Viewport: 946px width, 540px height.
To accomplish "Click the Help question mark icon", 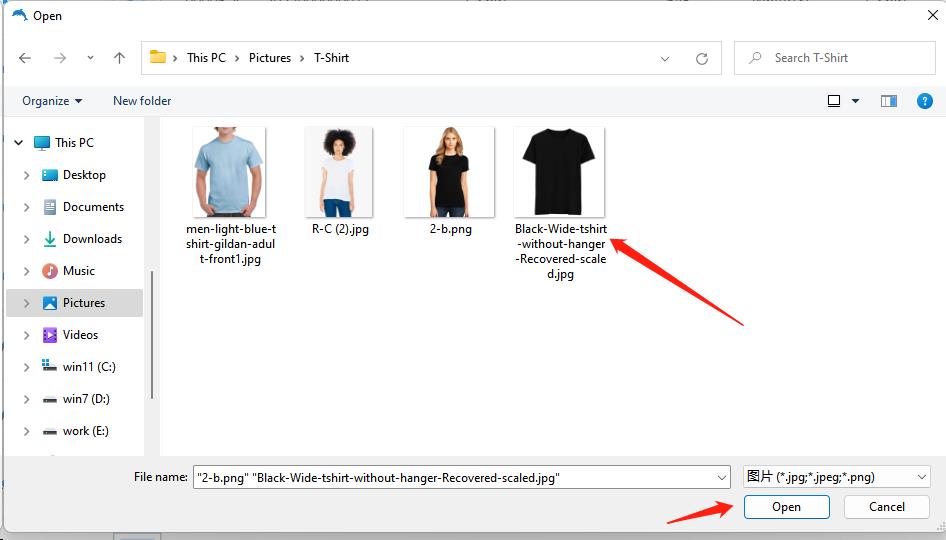I will (926, 101).
